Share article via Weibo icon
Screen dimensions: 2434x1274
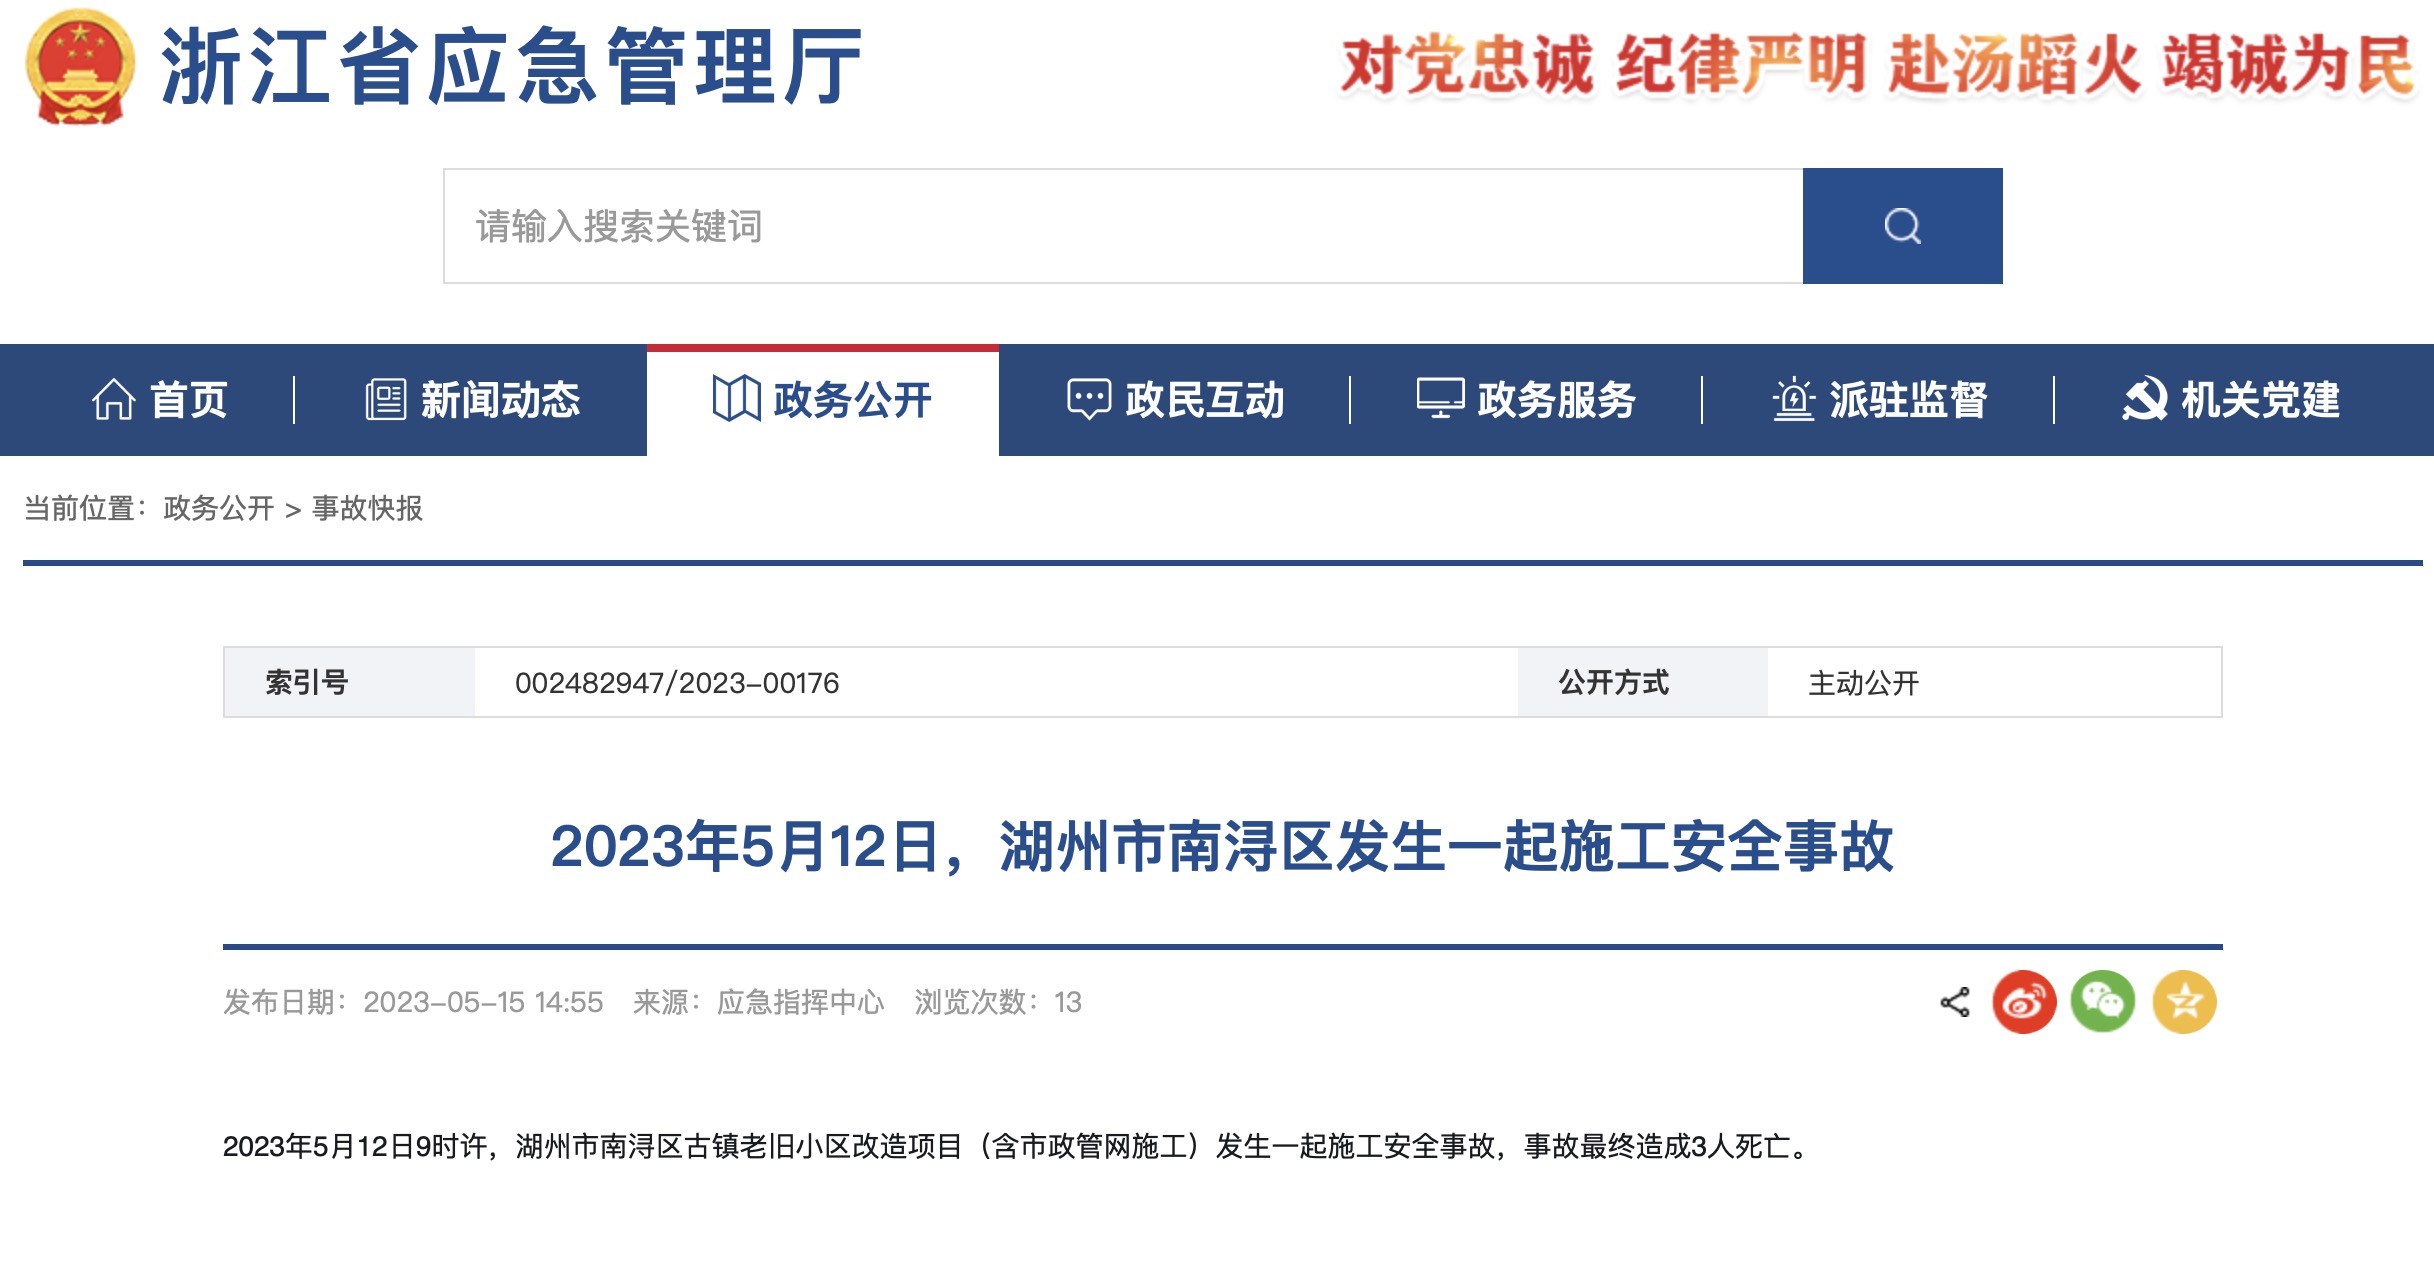coord(2024,1002)
